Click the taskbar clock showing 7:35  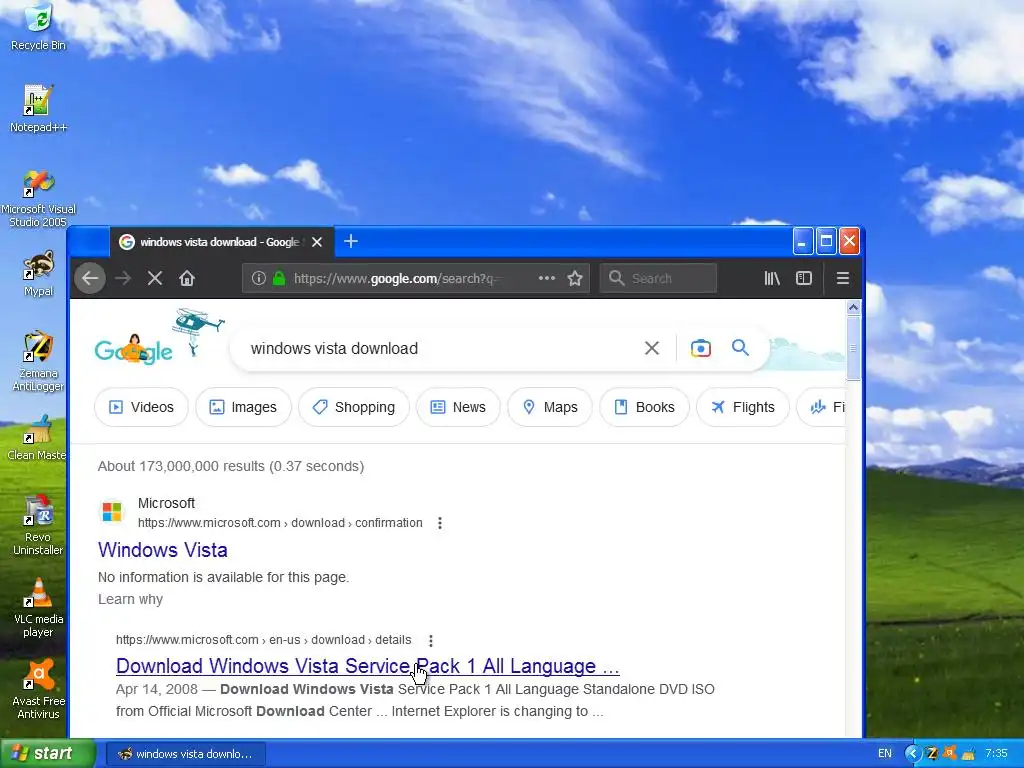click(x=996, y=754)
